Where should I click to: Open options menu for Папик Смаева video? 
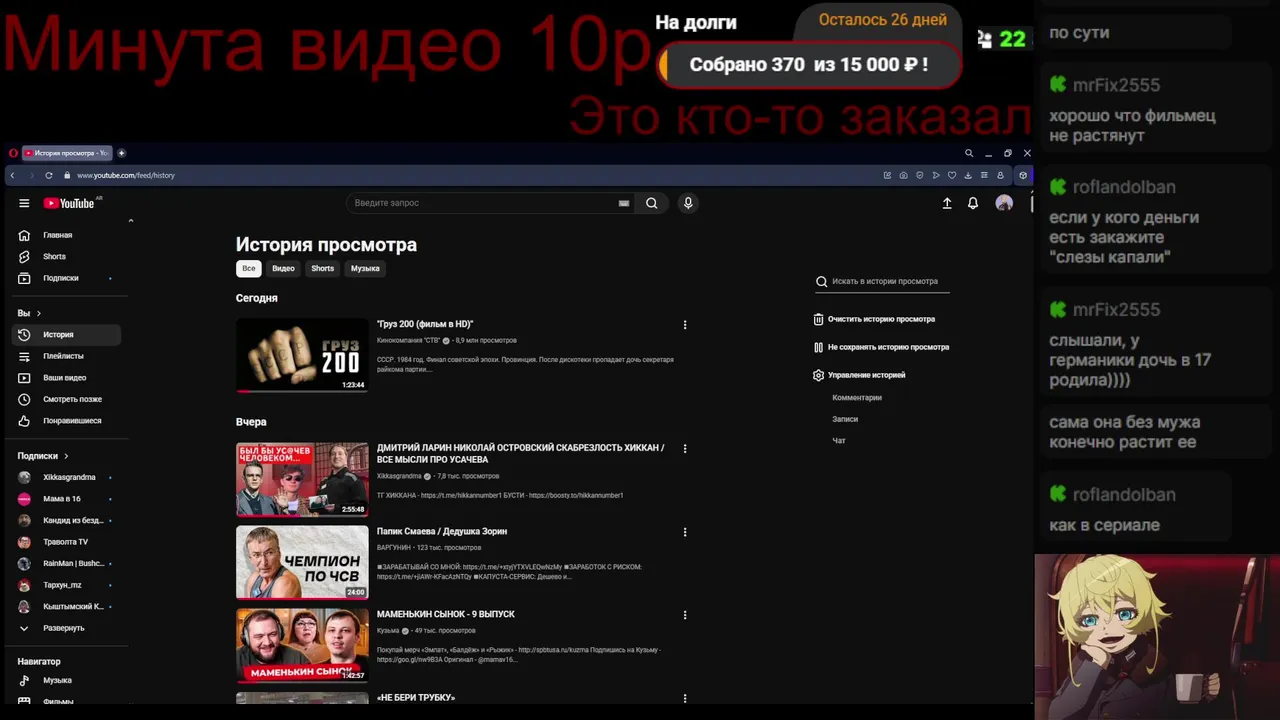(685, 532)
